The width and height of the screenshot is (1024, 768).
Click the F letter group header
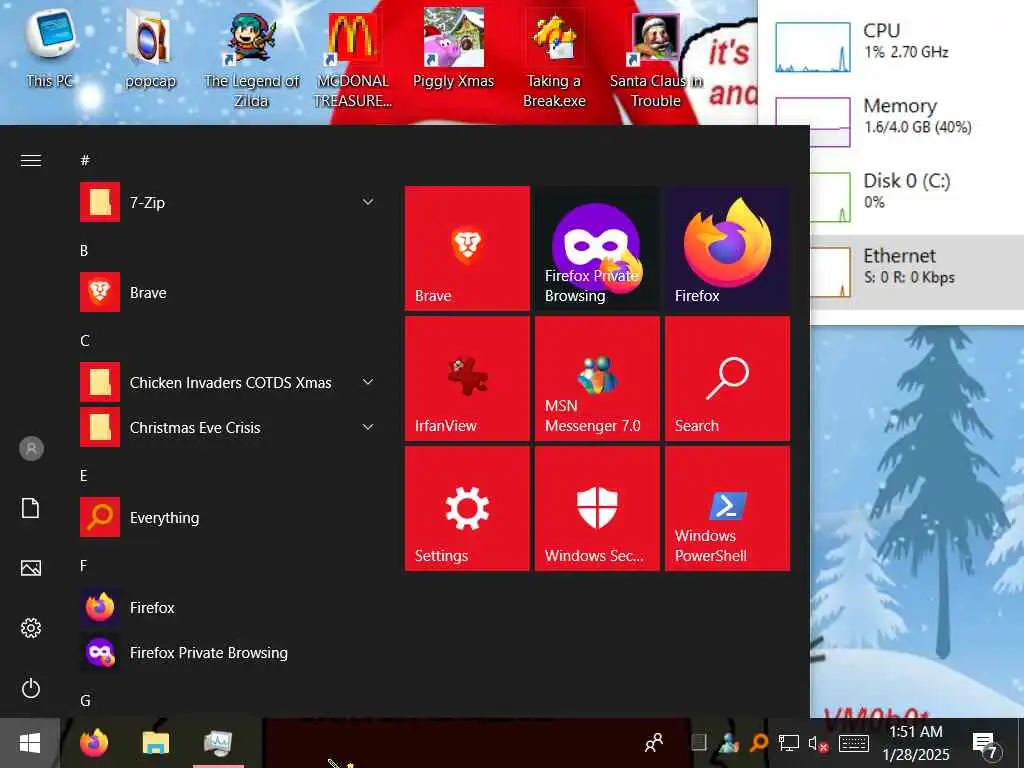pos(84,566)
